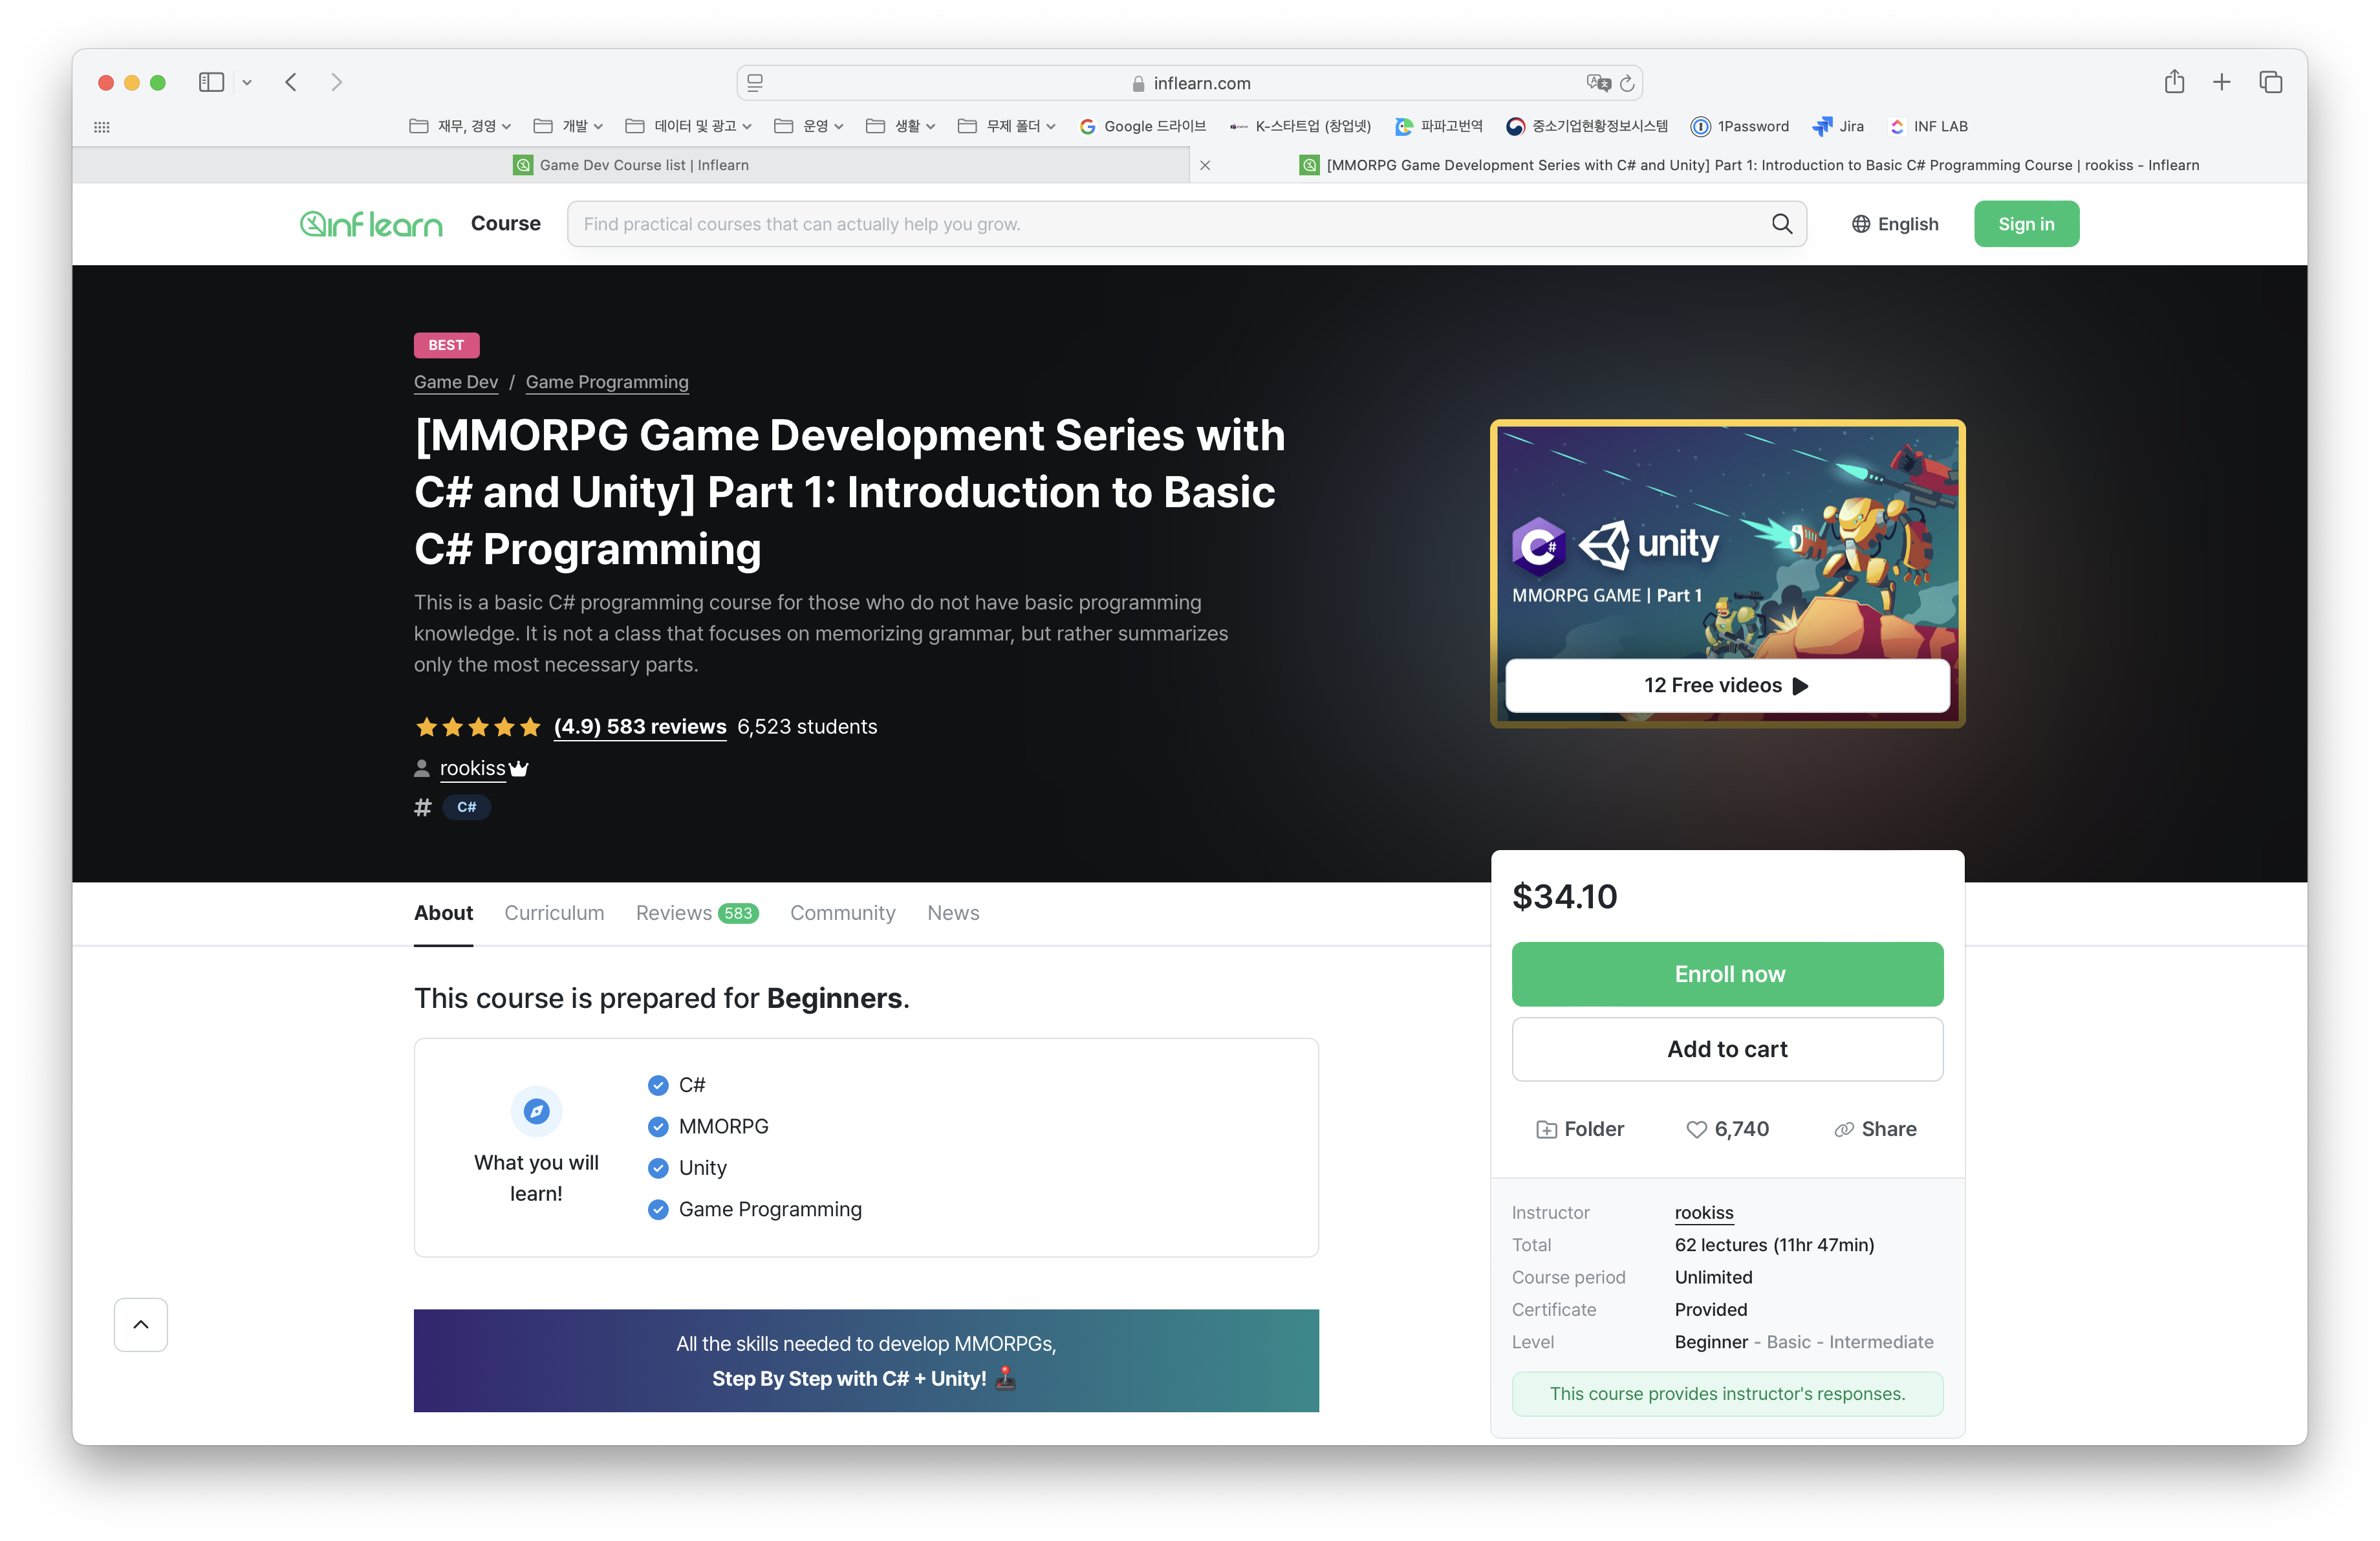
Task: Click the C# hashtag tag
Action: (x=466, y=807)
